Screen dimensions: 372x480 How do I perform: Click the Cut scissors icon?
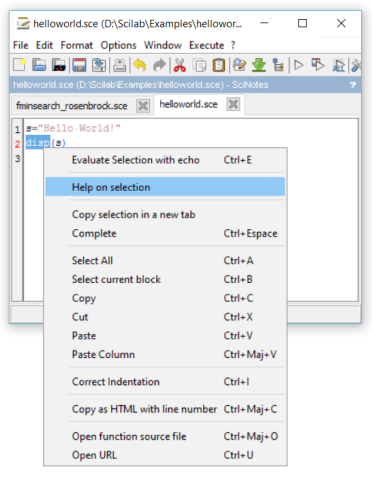180,65
